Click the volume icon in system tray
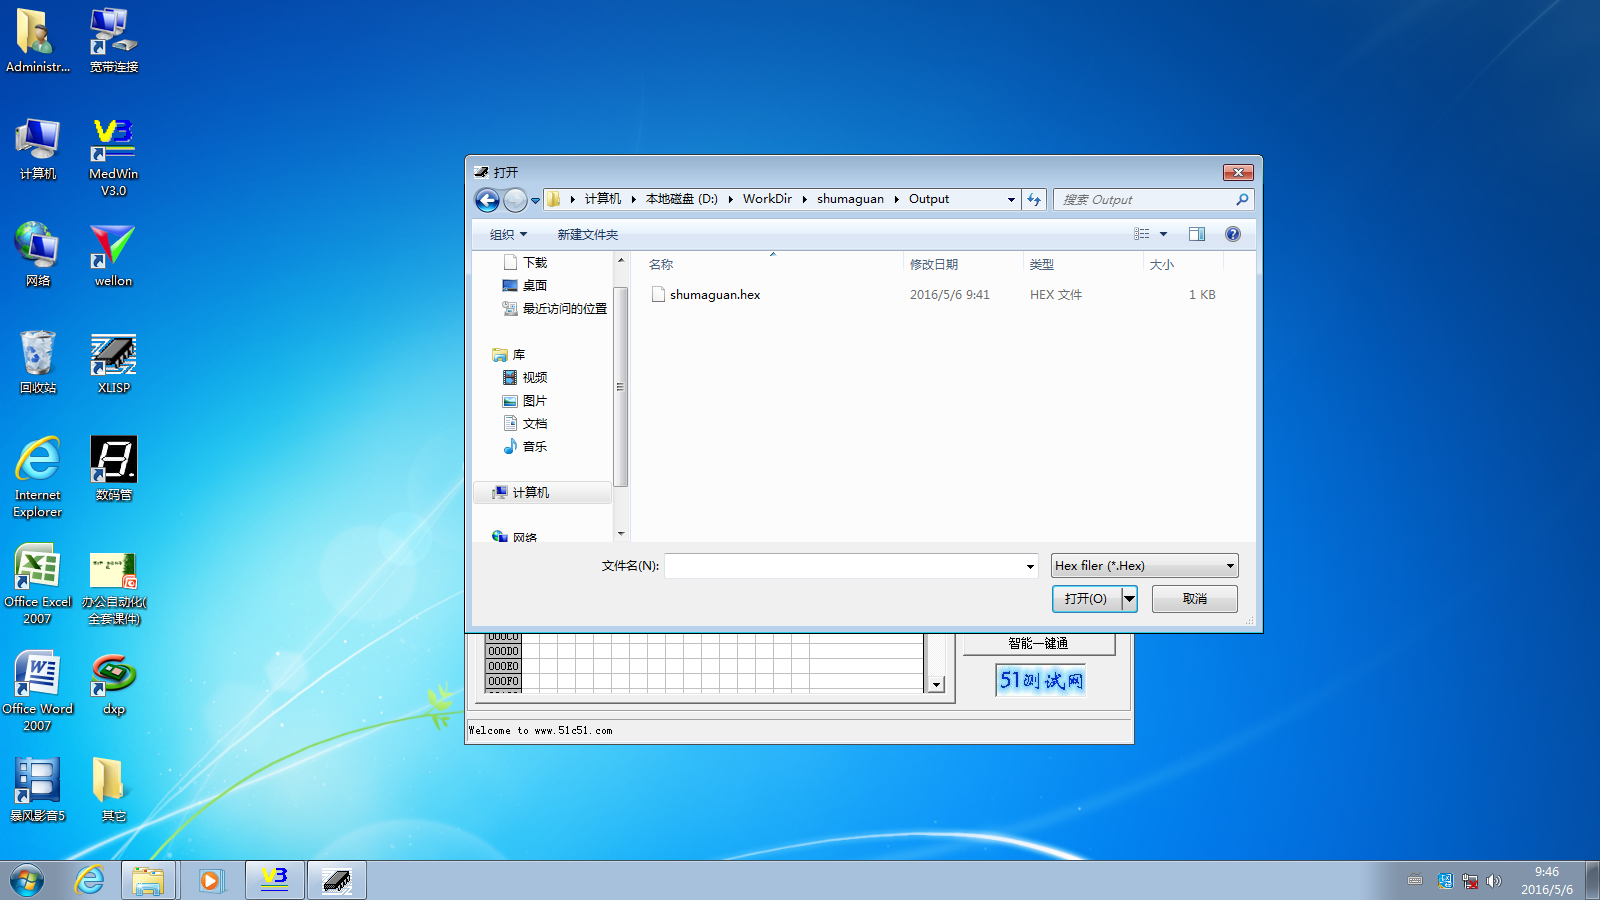The image size is (1600, 900). coord(1494,881)
